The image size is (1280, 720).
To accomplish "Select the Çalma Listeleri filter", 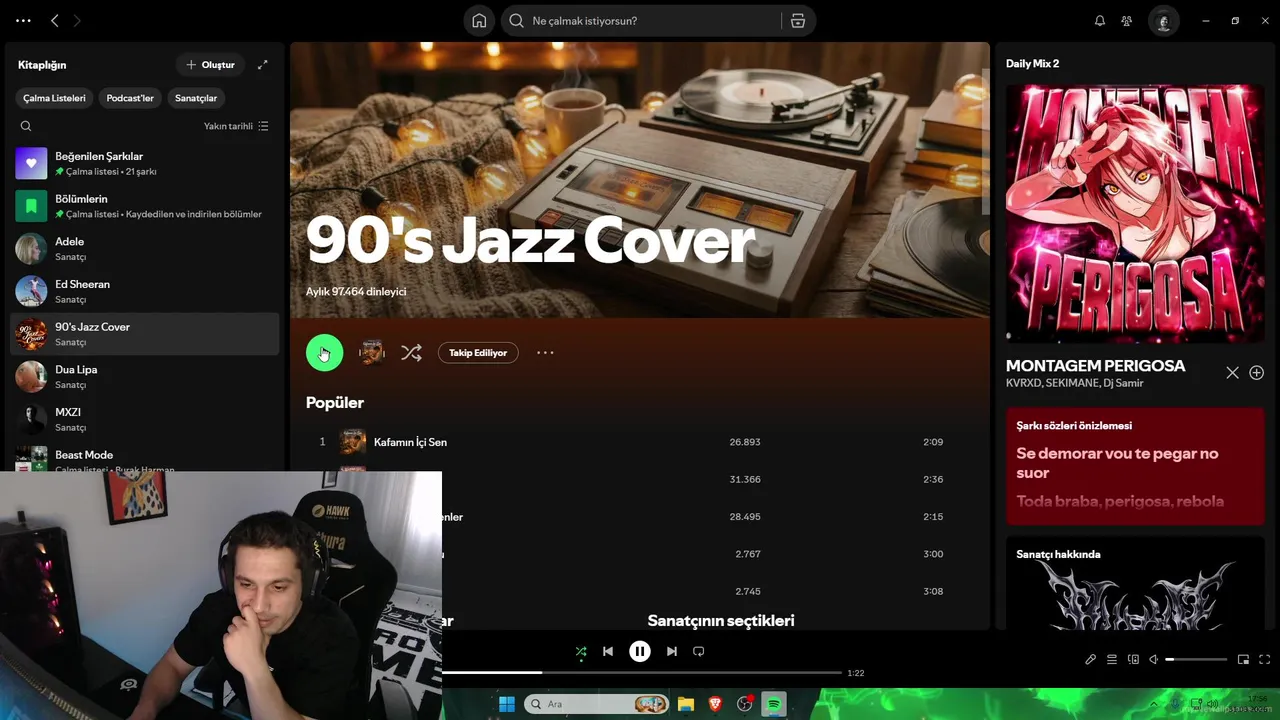I will [x=55, y=98].
